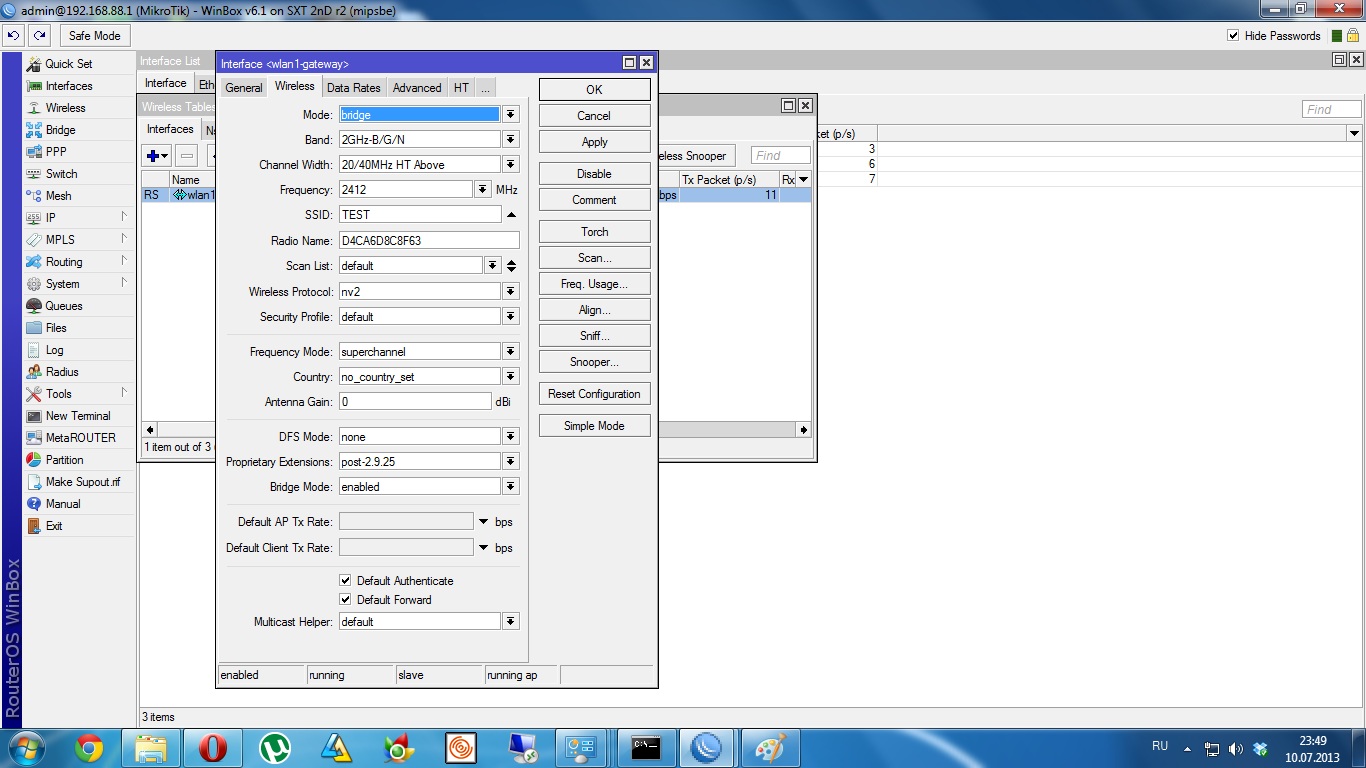Open the Wireless Protocol dropdown showing nv2
Image resolution: width=1366 pixels, height=768 pixels.
(511, 291)
